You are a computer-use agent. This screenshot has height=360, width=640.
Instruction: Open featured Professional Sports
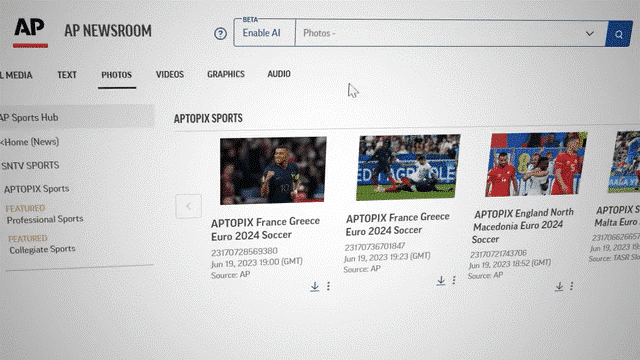(45, 219)
